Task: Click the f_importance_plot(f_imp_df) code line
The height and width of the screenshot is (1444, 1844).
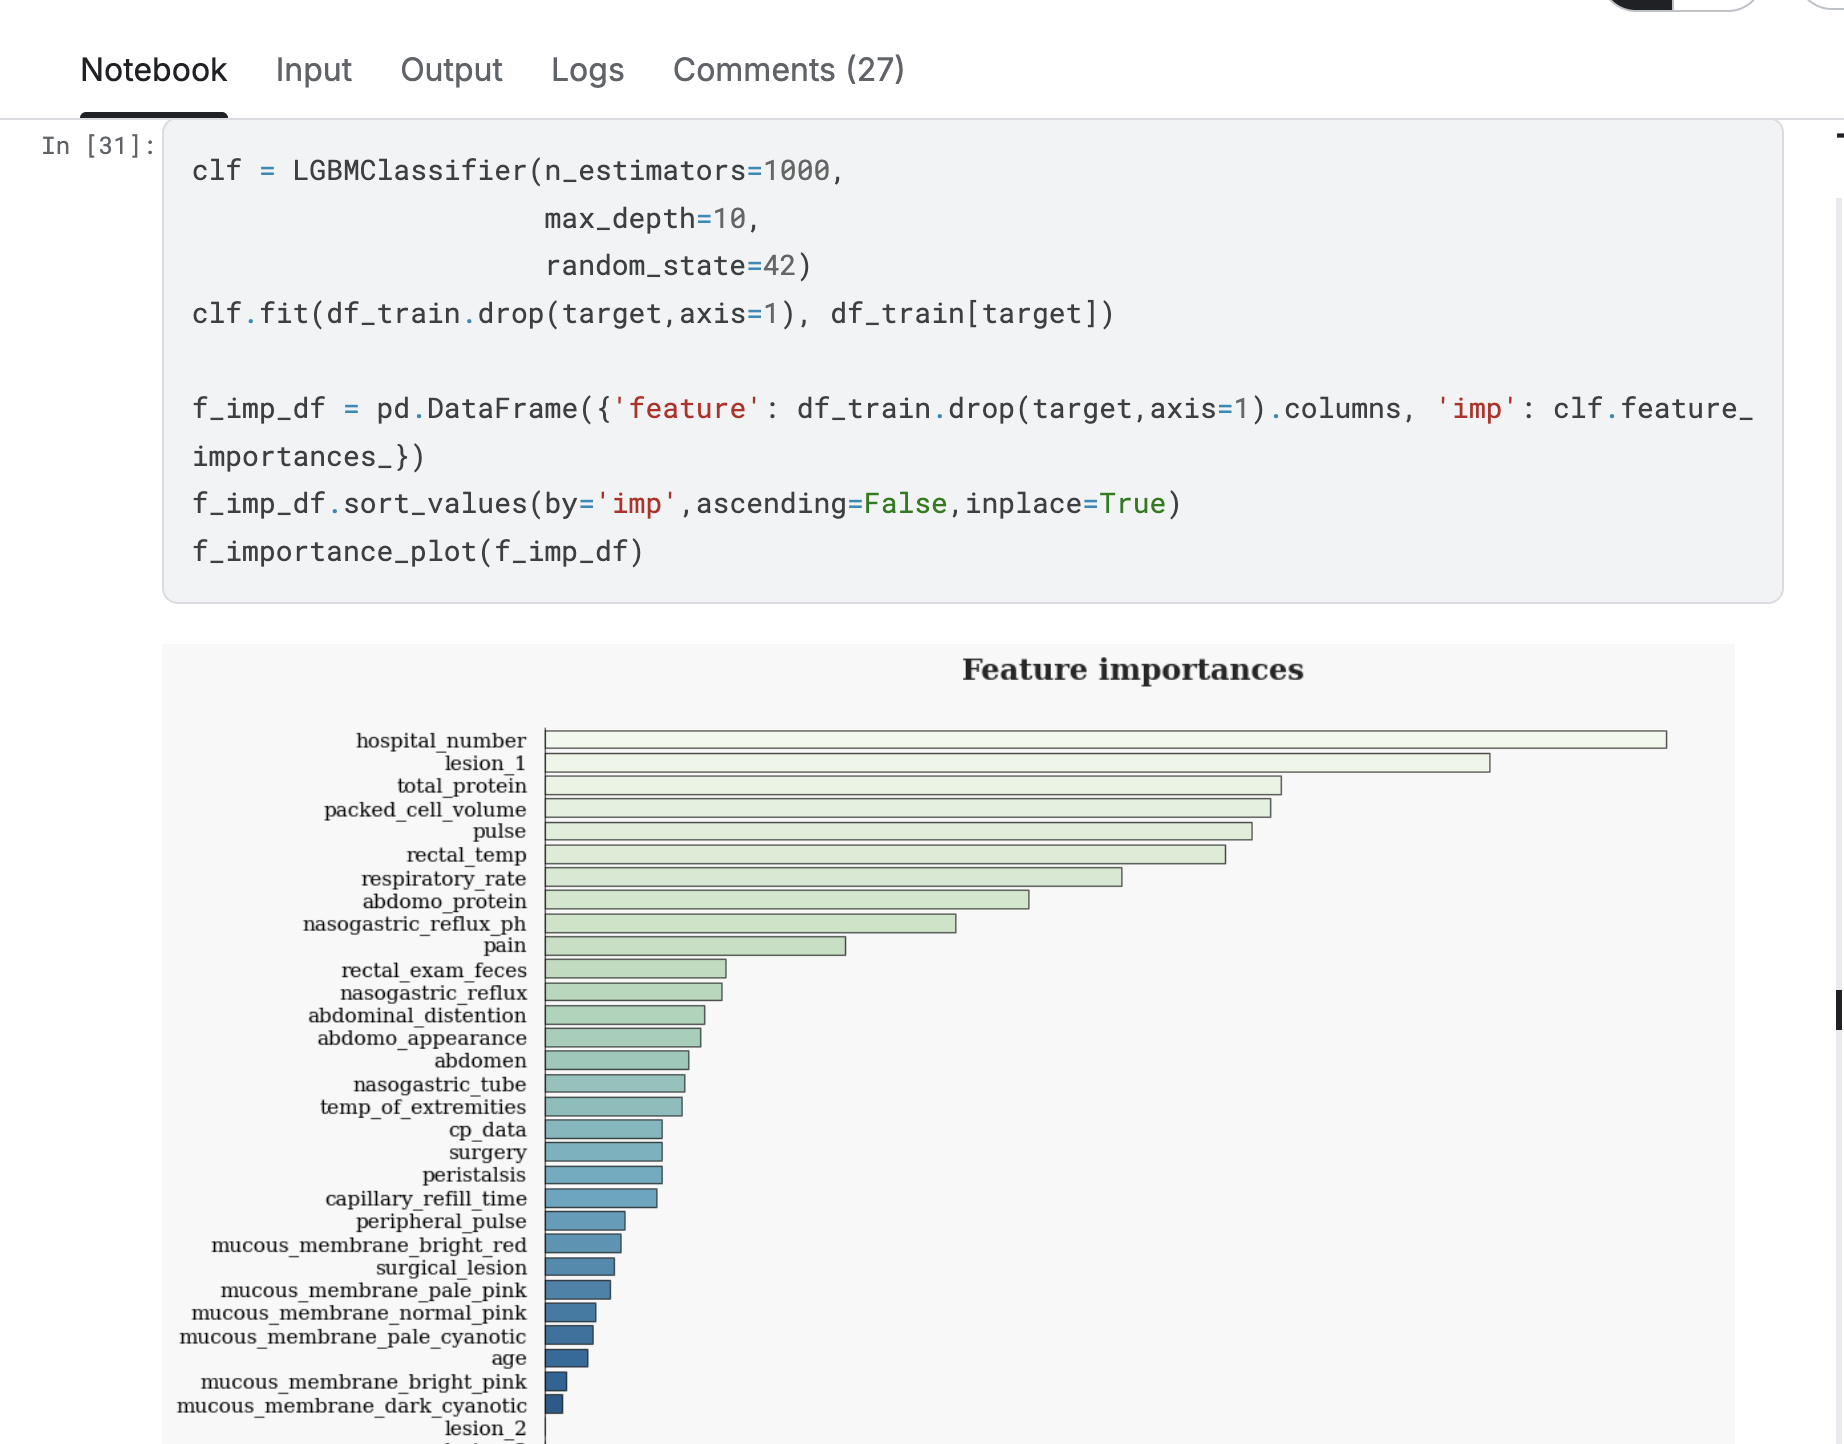Action: tap(417, 552)
